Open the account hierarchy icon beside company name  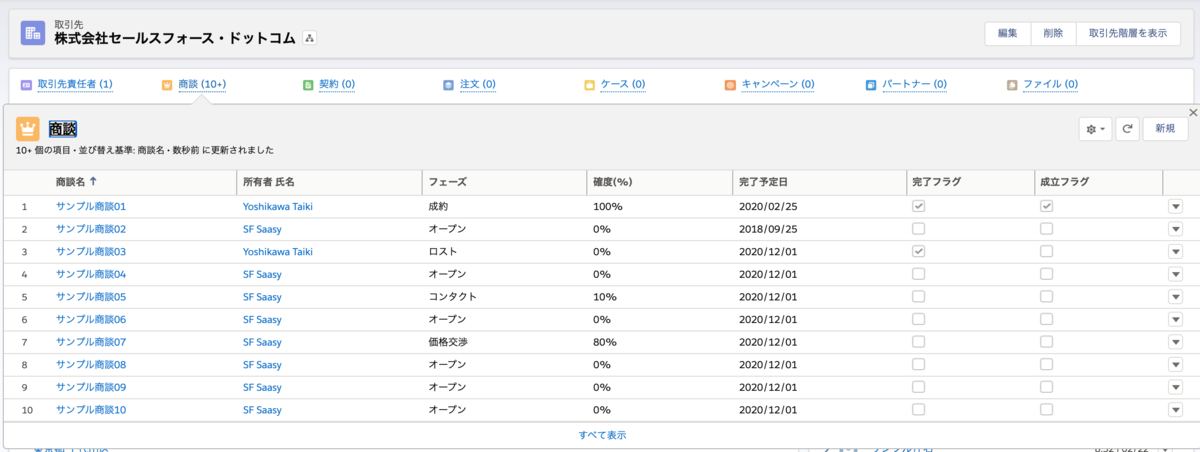point(309,38)
